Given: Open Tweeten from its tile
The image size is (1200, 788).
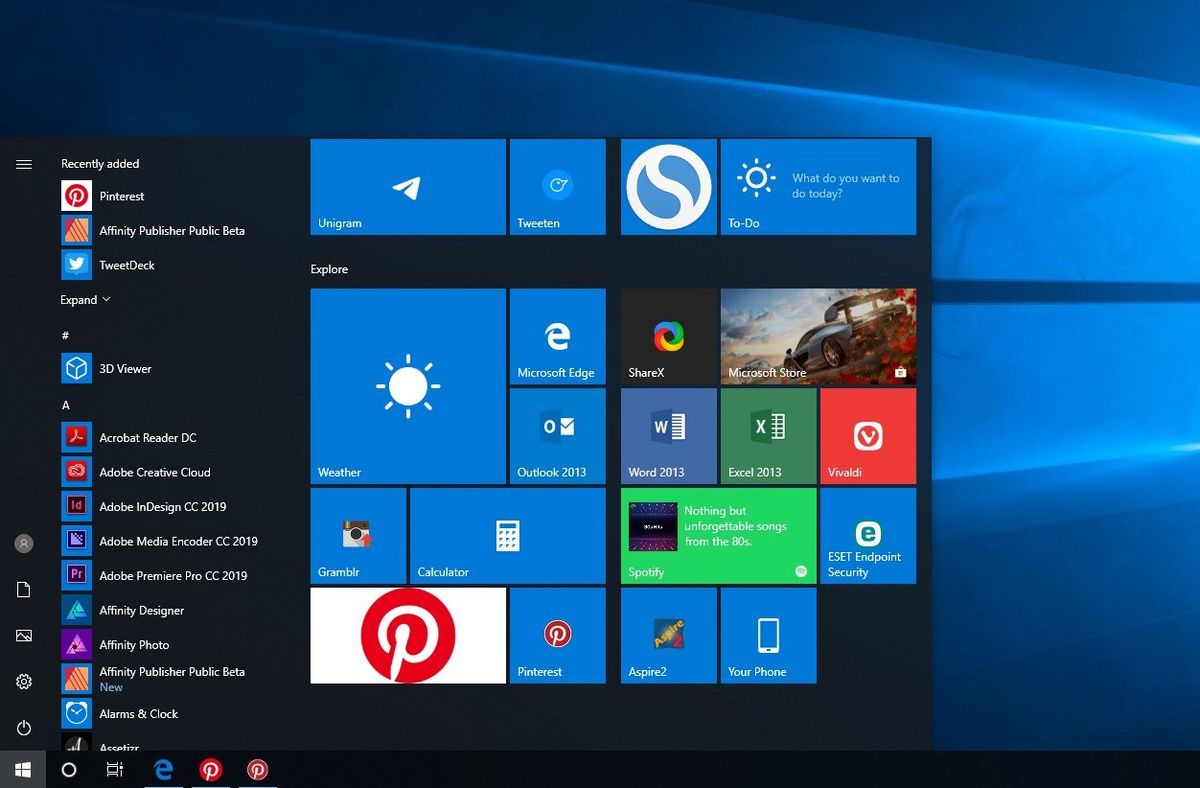Looking at the screenshot, I should pyautogui.click(x=557, y=186).
